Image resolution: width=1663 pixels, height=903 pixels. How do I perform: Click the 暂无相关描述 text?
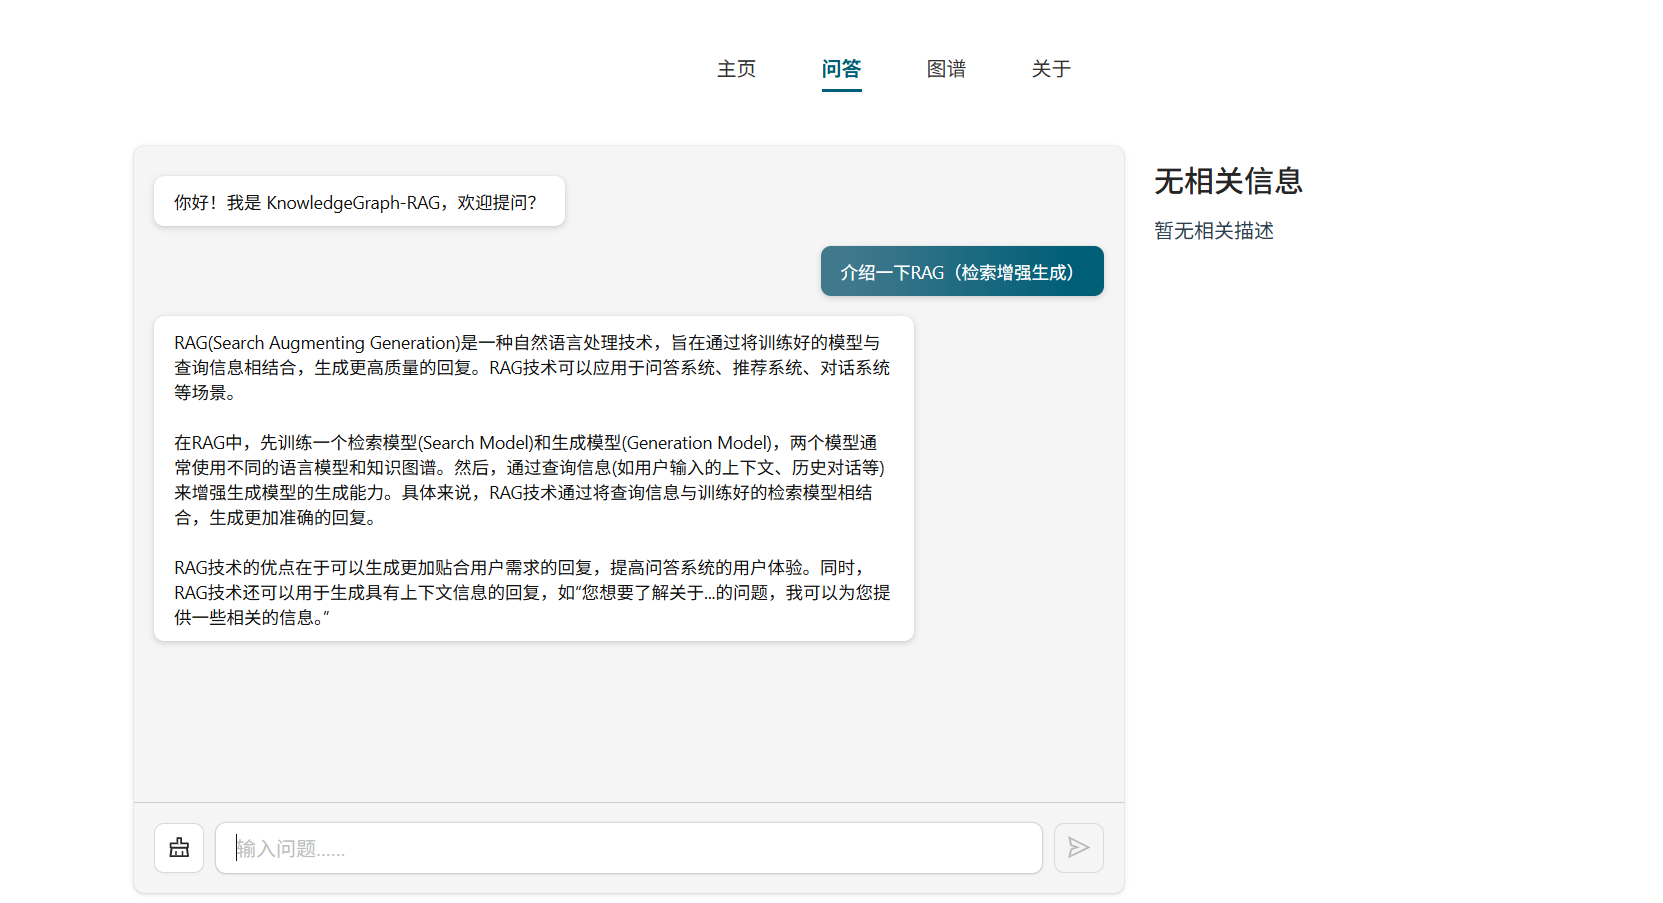click(x=1214, y=231)
